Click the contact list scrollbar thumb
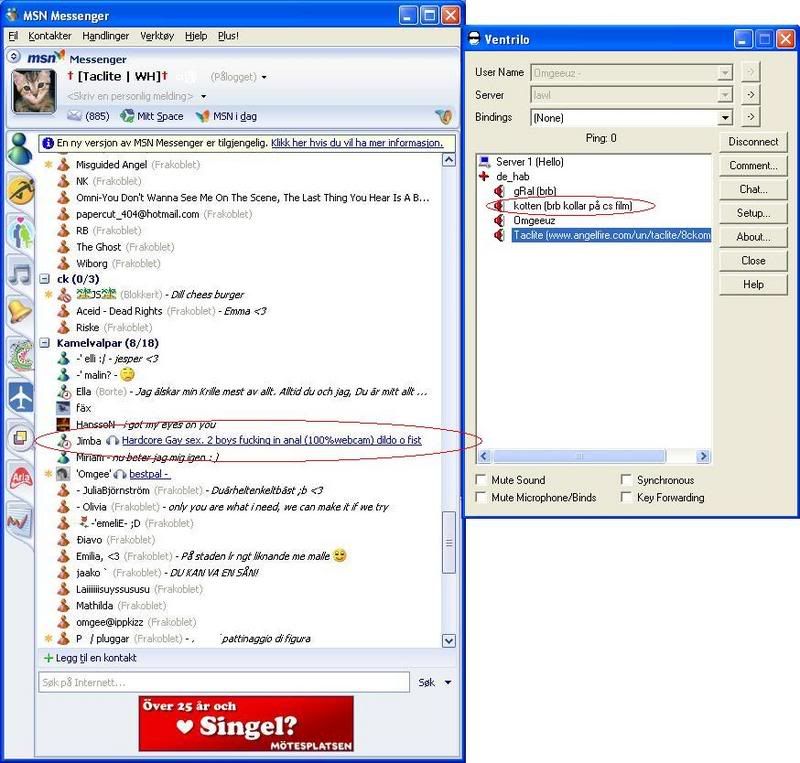The image size is (800, 763). tap(448, 543)
